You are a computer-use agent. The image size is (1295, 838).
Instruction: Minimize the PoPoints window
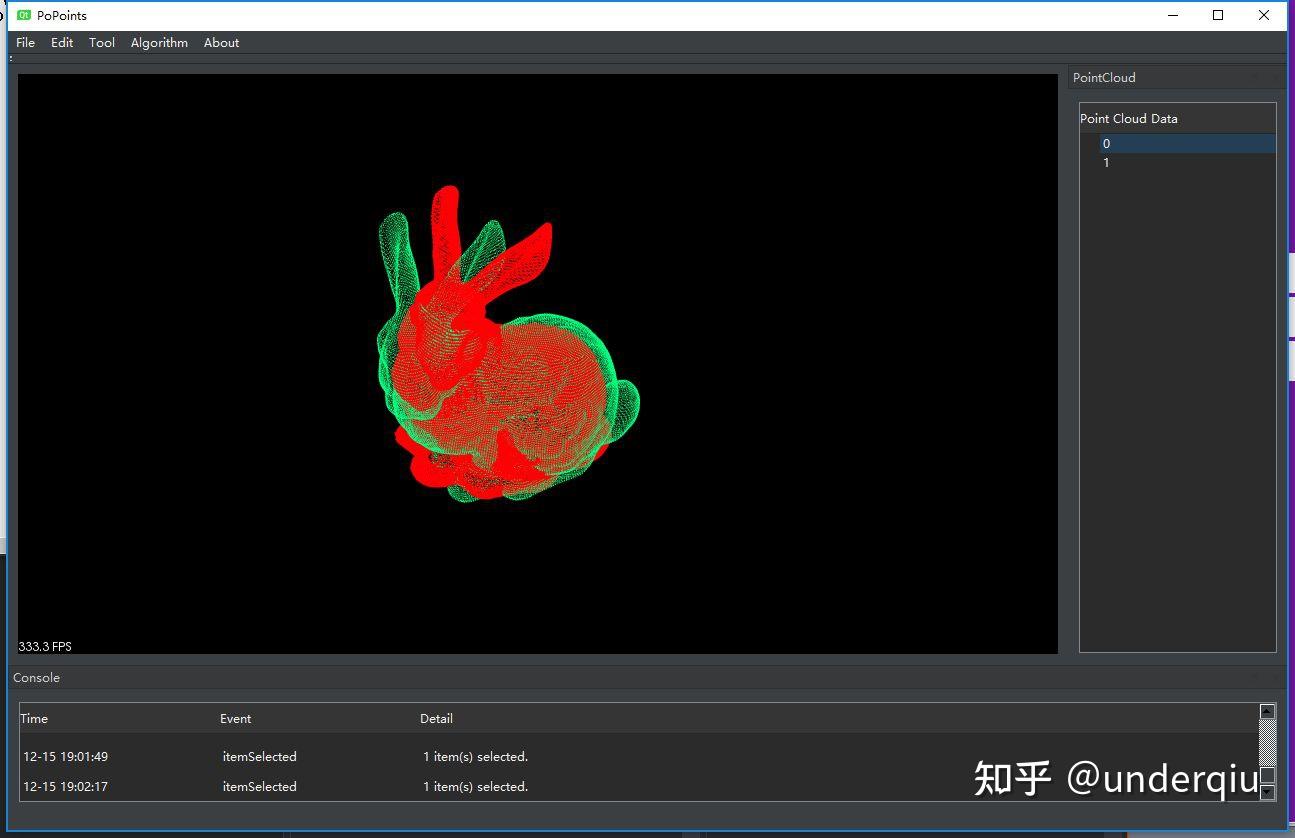tap(1173, 15)
